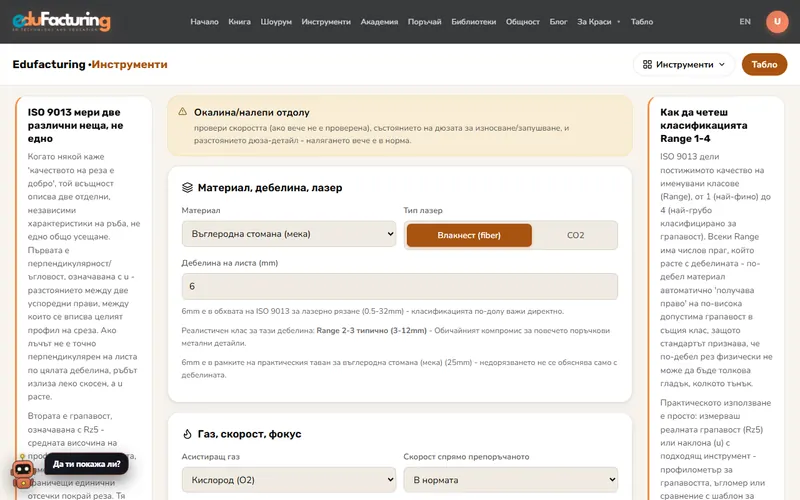Image resolution: width=800 pixels, height=500 pixels.
Task: Click the Да ти покажа ли? chat bubble
Action: tap(87, 464)
